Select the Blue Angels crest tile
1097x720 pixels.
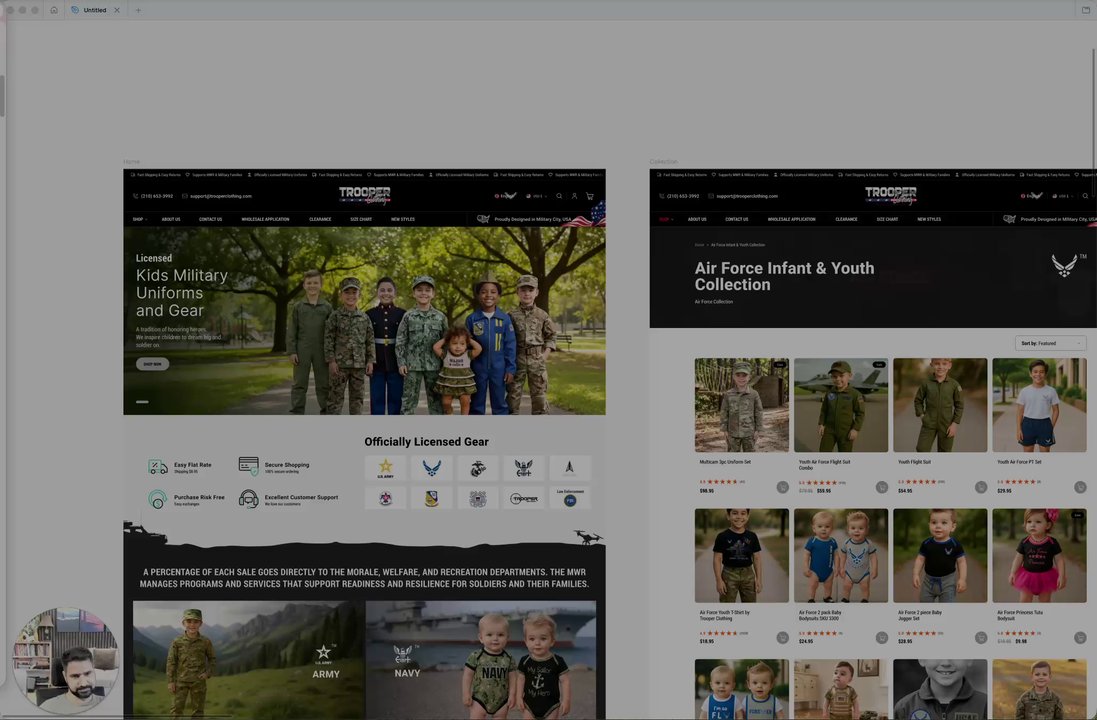[432, 498]
